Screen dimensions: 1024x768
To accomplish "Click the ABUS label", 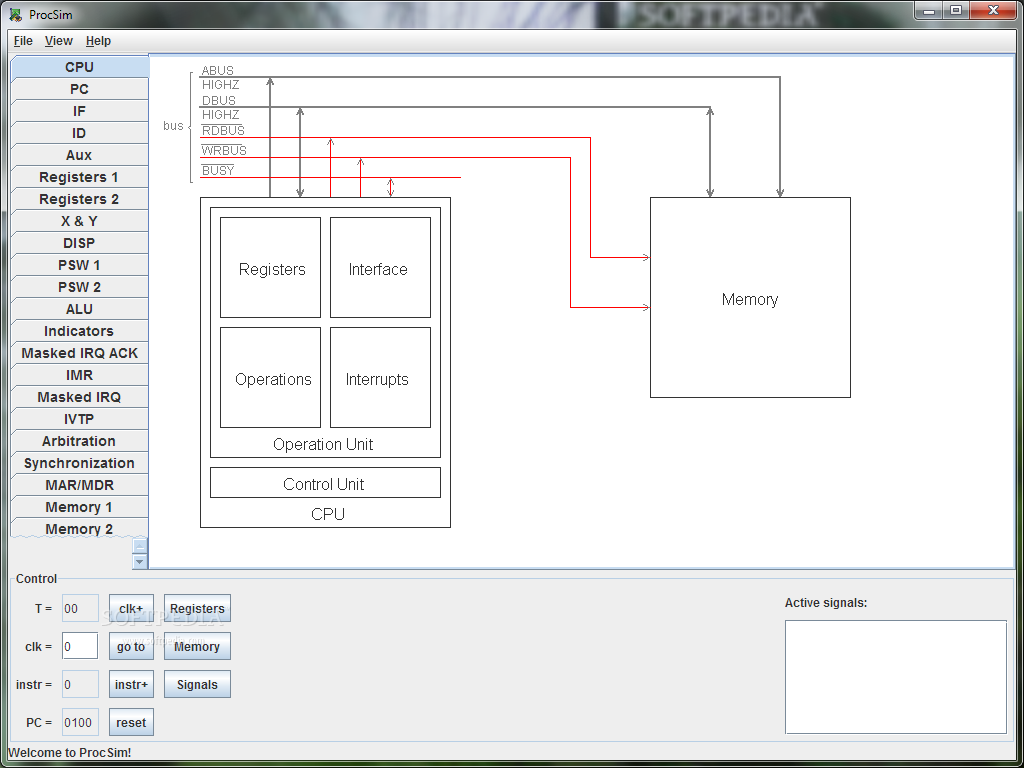I will (217, 71).
